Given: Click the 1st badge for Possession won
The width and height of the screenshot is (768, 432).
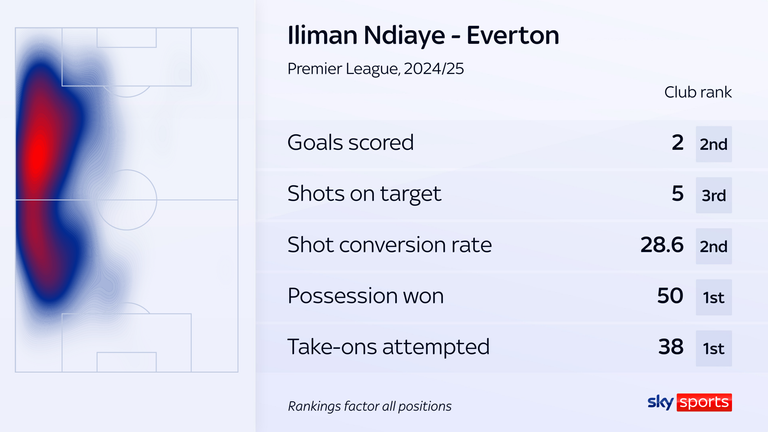Looking at the screenshot, I should click(x=714, y=297).
